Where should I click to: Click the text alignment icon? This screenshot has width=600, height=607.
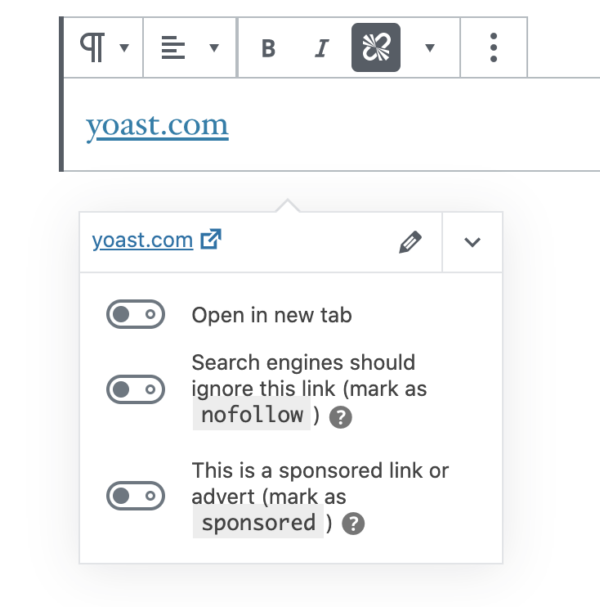[173, 47]
